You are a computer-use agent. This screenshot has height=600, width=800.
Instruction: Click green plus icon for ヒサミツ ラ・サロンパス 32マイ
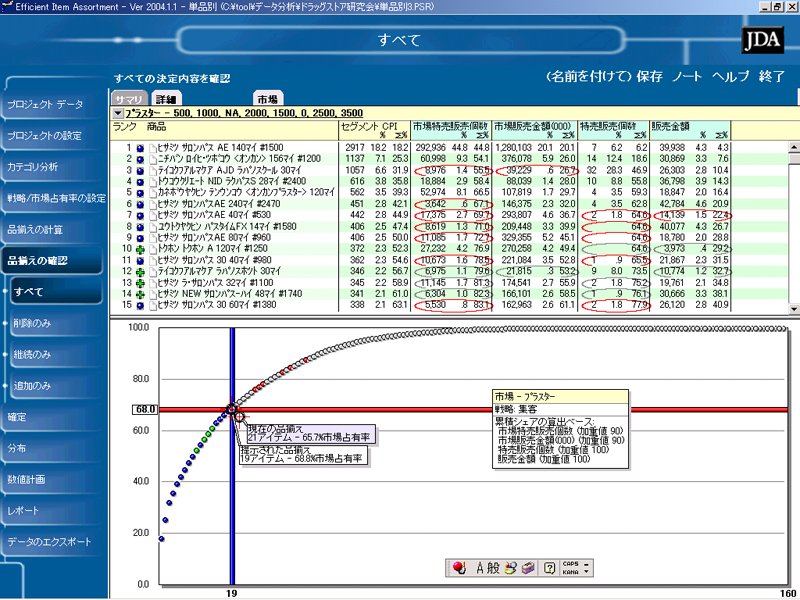[x=140, y=283]
